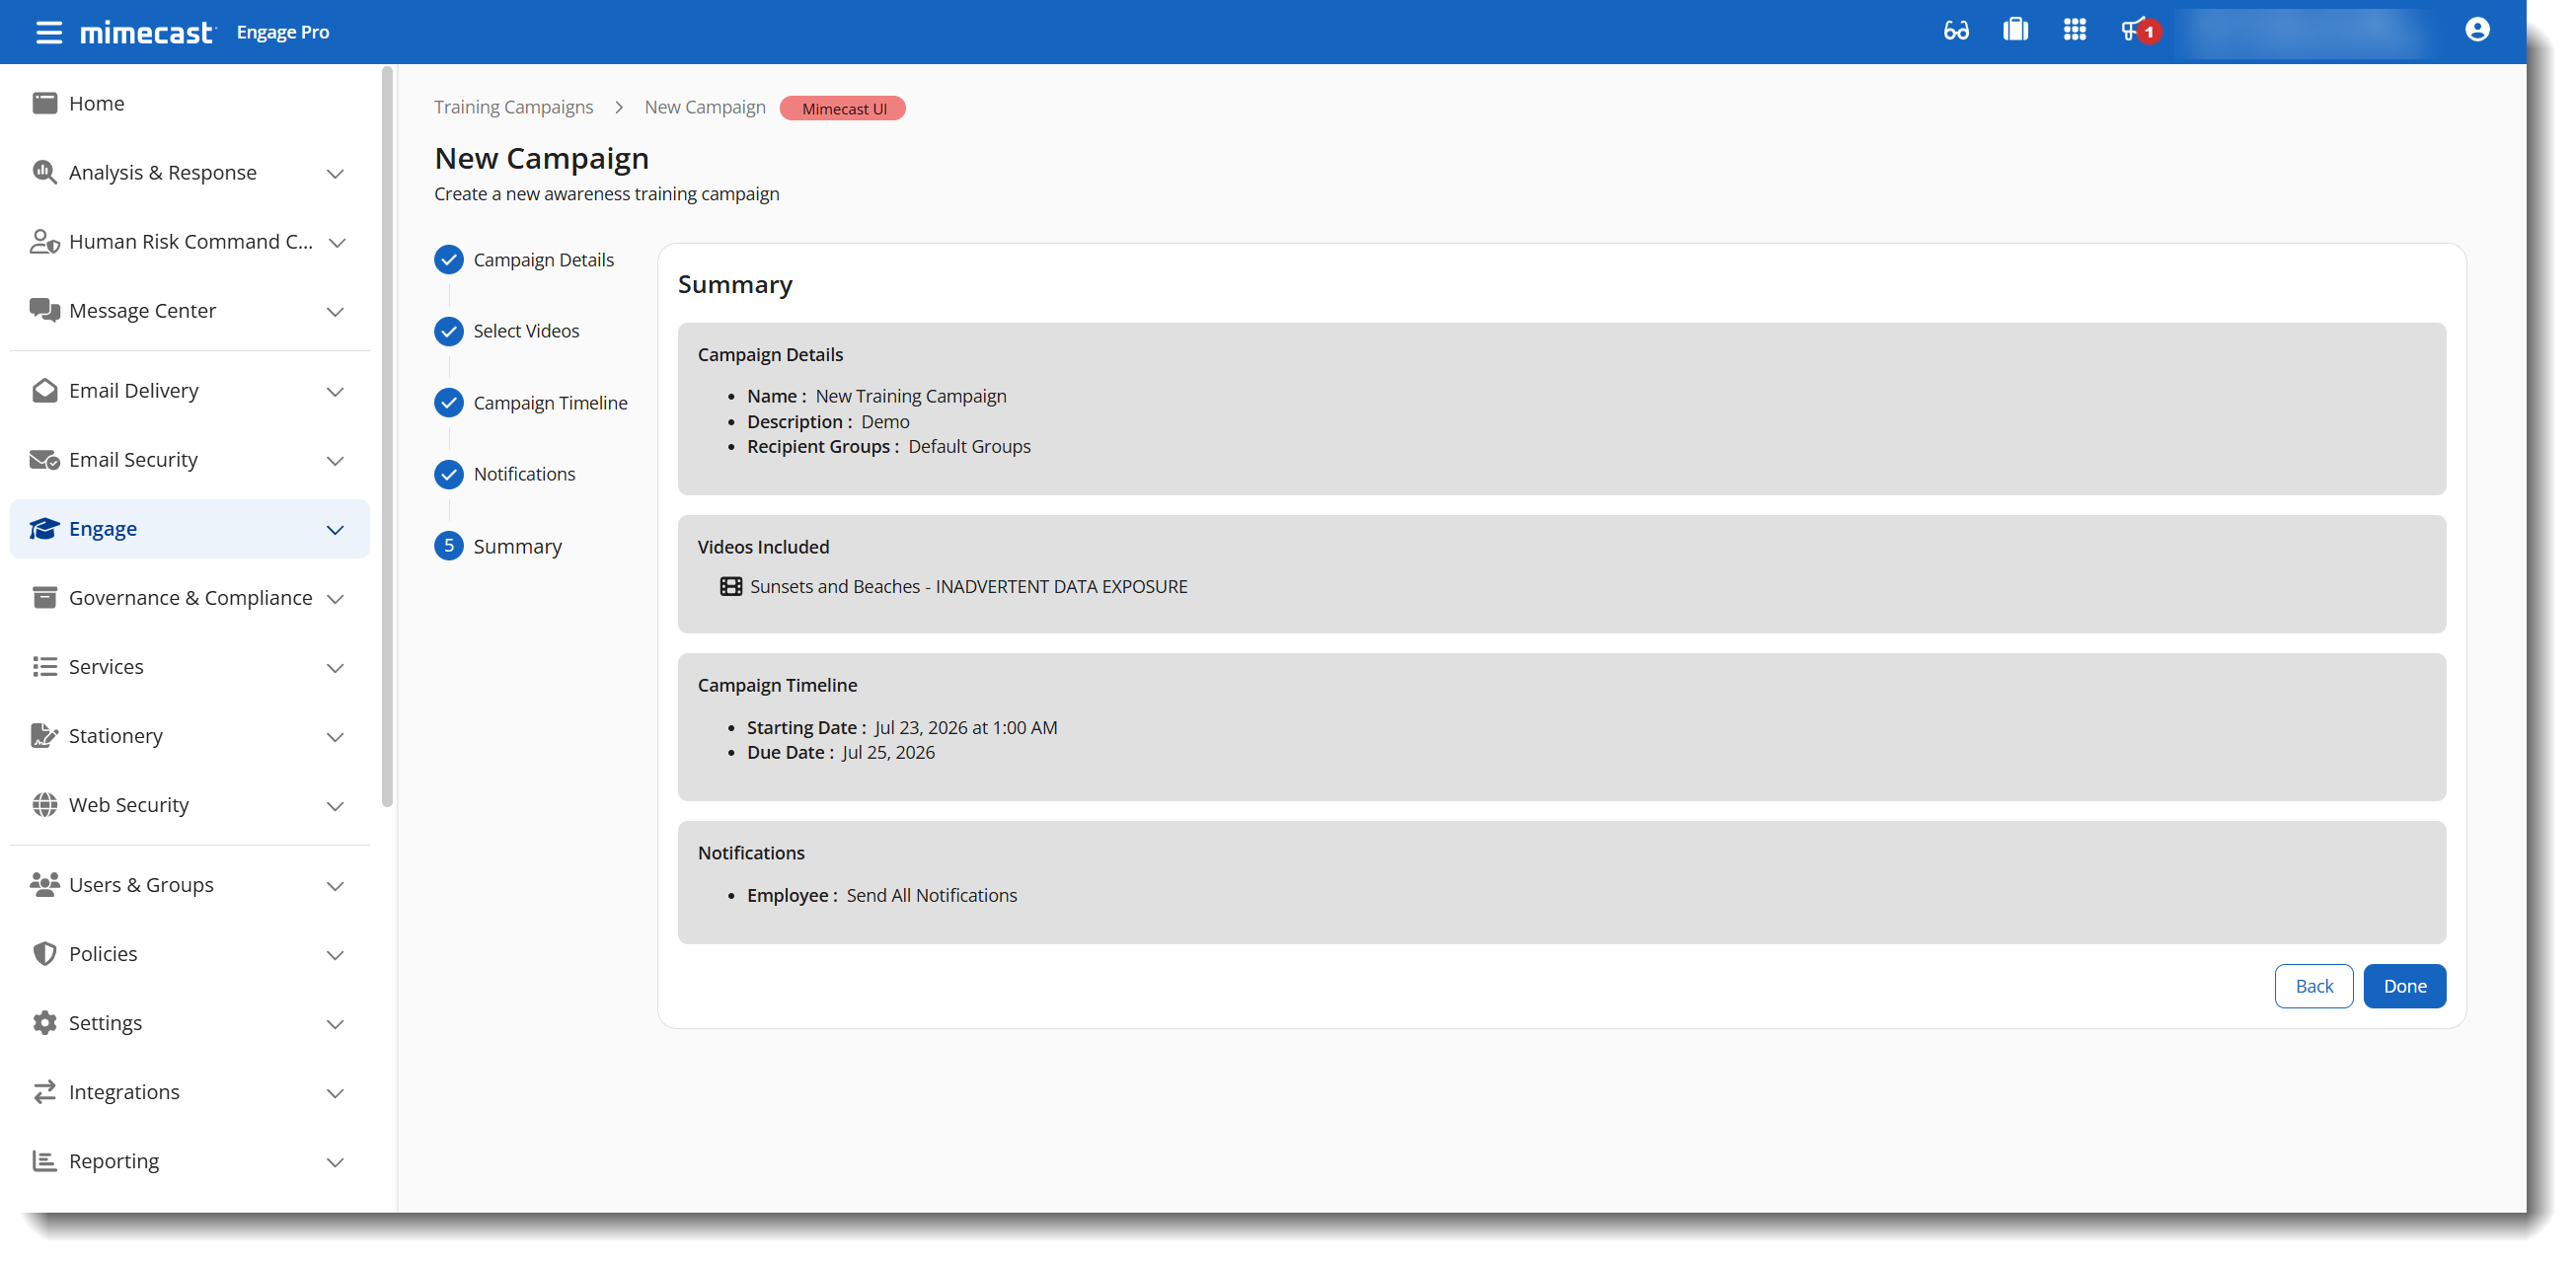2576x1262 pixels.
Task: Select the Campaign Details step checkmark
Action: coord(448,259)
